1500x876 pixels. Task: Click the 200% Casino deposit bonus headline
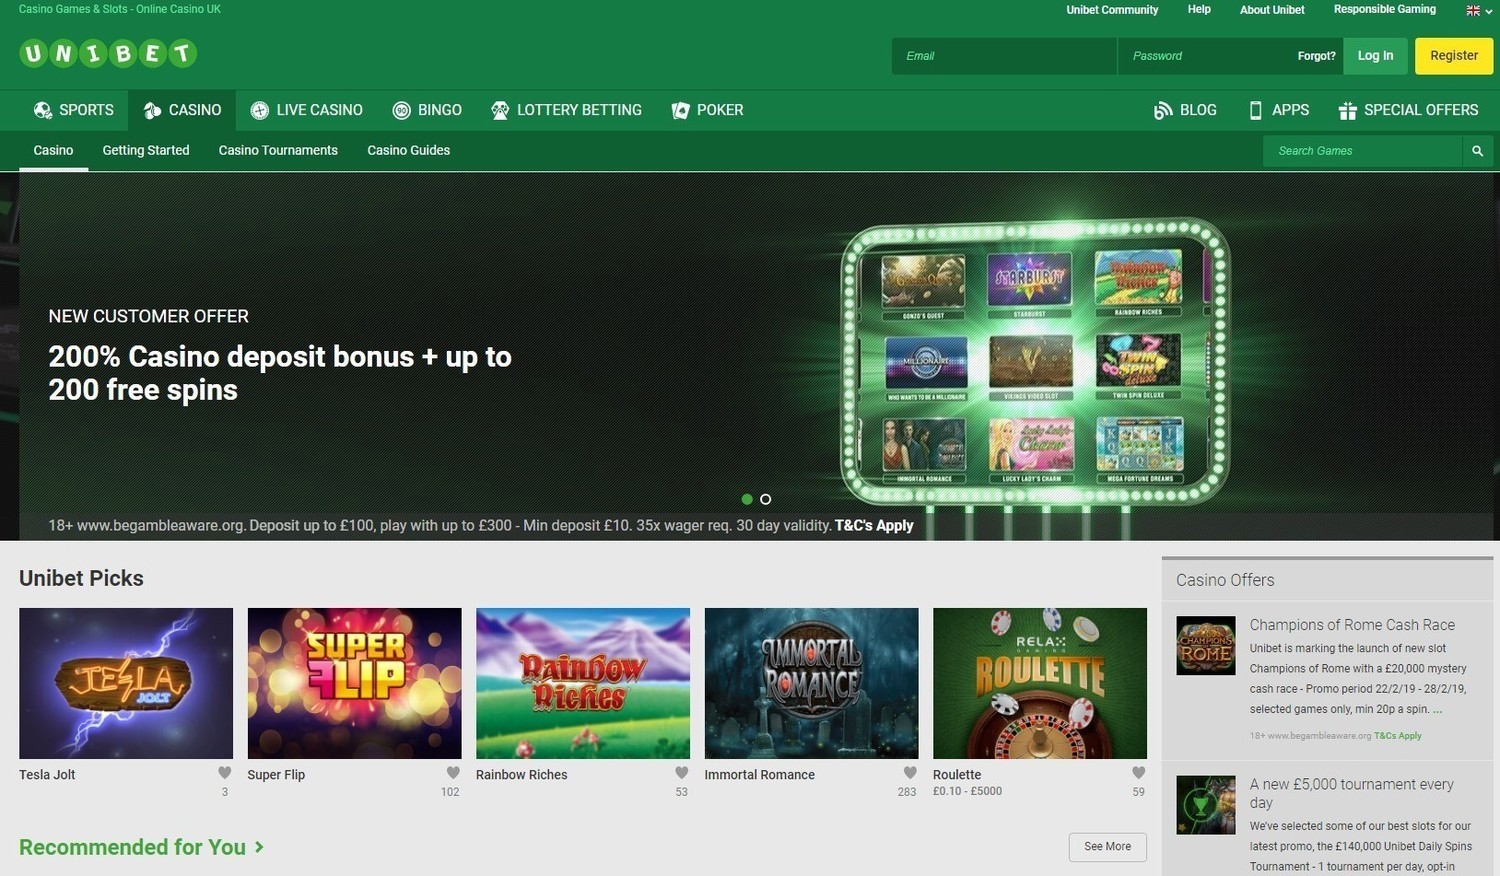[280, 373]
